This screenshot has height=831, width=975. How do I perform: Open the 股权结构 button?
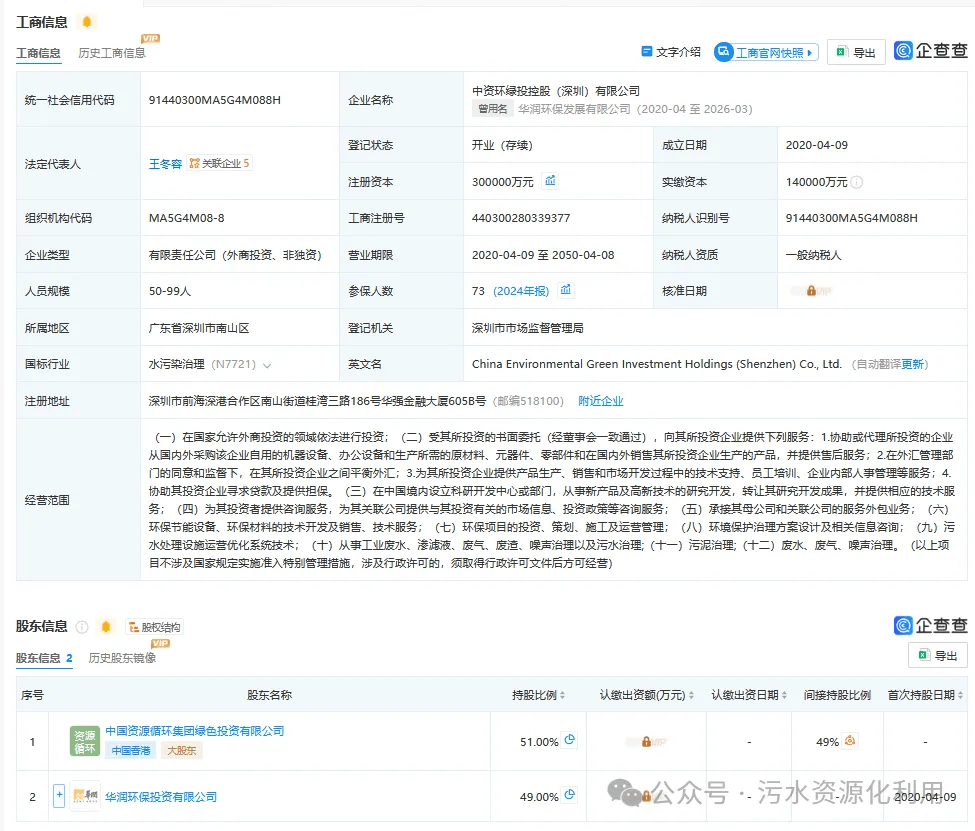(153, 627)
